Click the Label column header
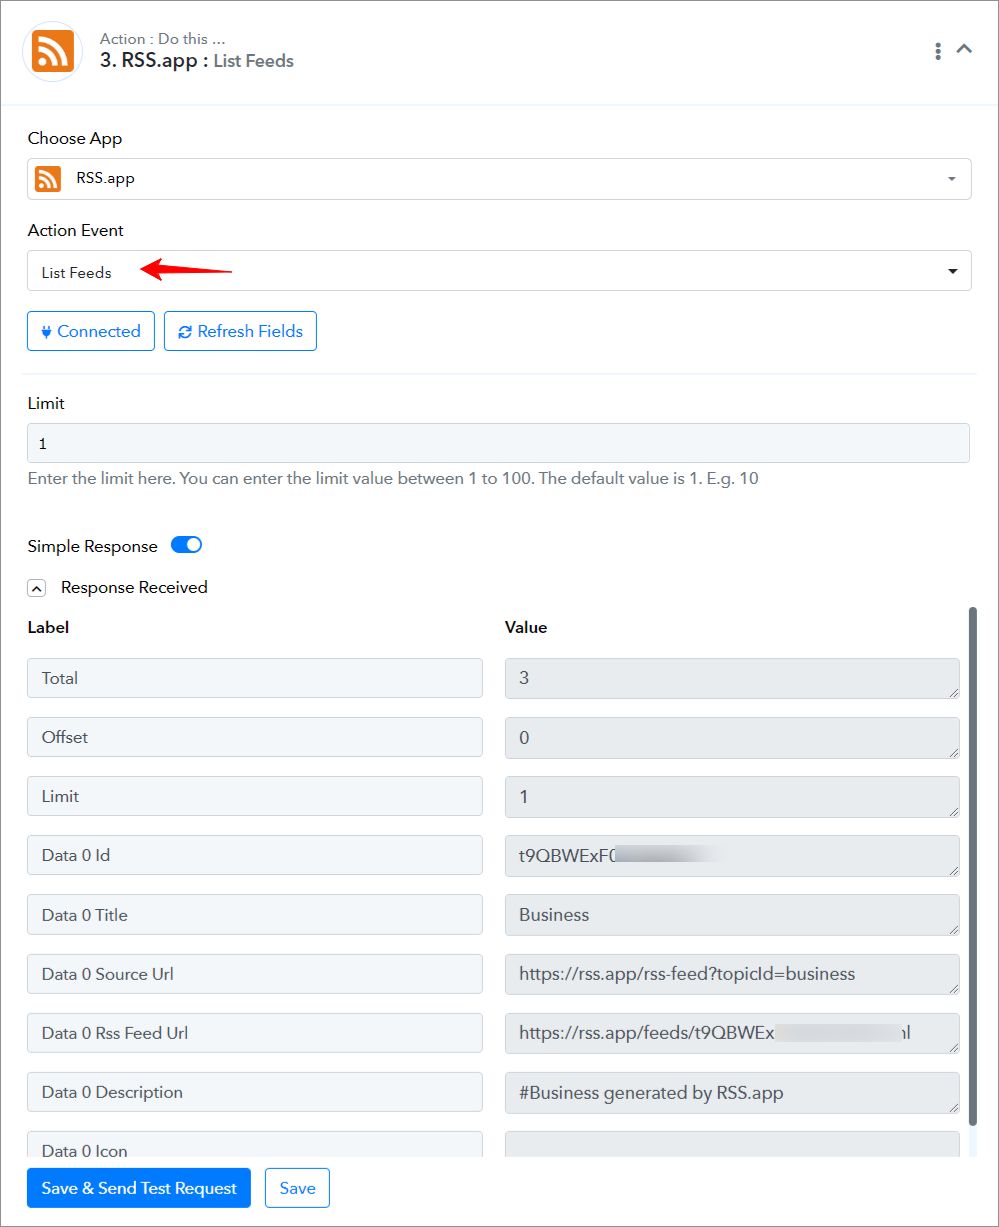 (48, 627)
